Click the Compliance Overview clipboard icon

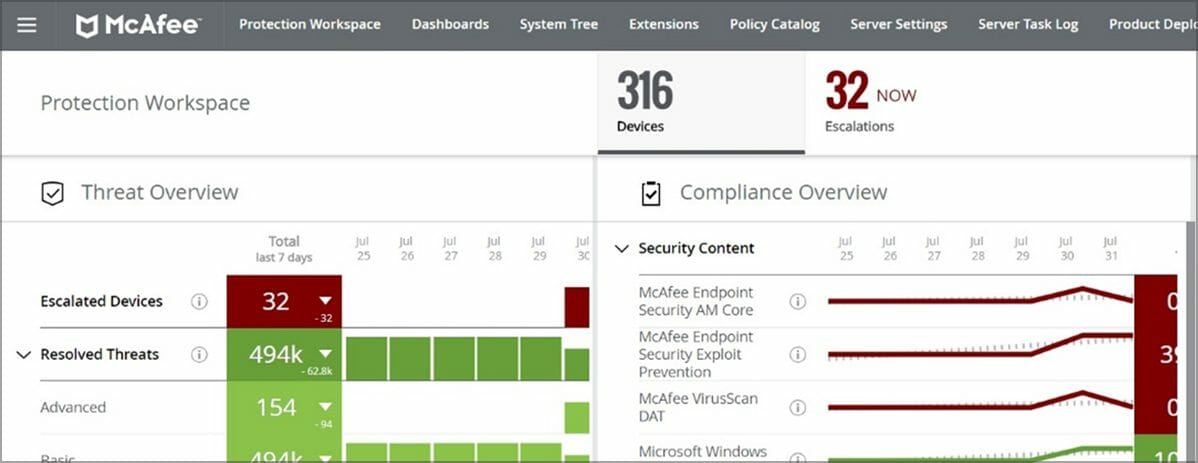[650, 194]
